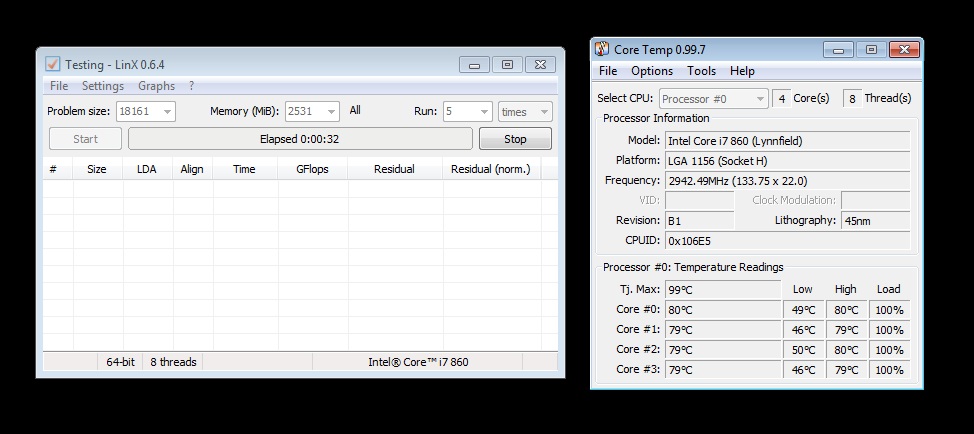Click the Core #3 current temperature reading
The width and height of the screenshot is (974, 434).
pos(723,369)
